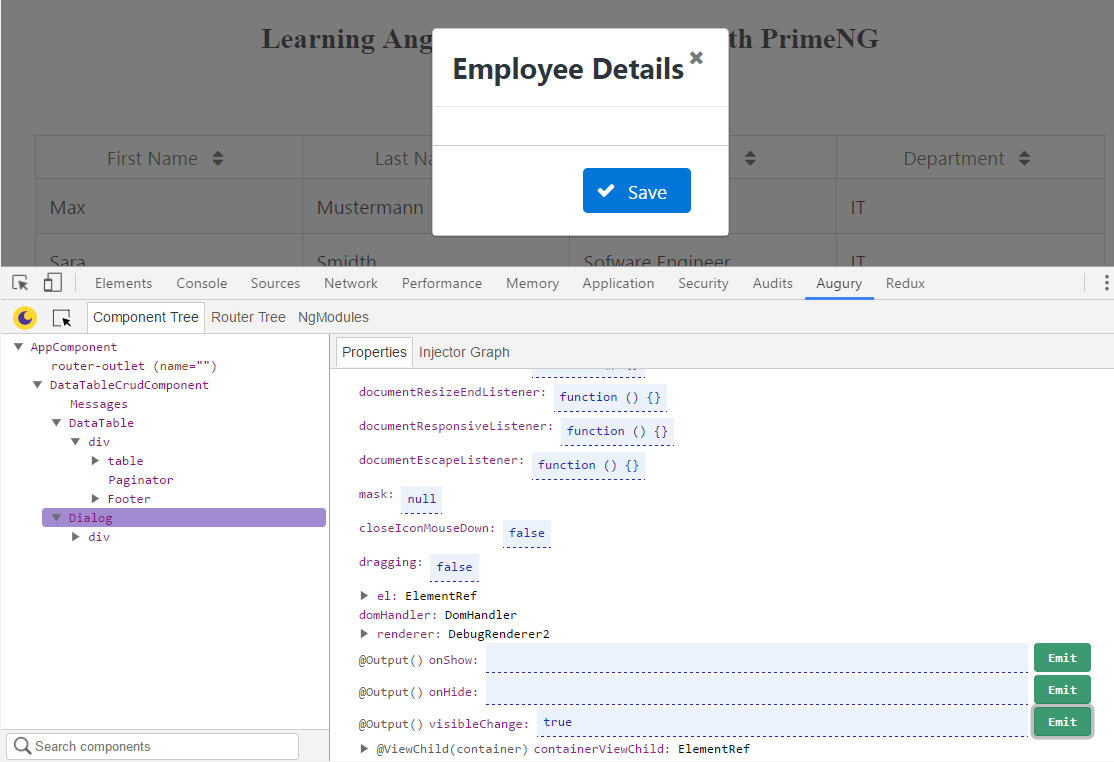The image size is (1114, 762).
Task: Open the NgModules tab
Action: pyautogui.click(x=333, y=317)
